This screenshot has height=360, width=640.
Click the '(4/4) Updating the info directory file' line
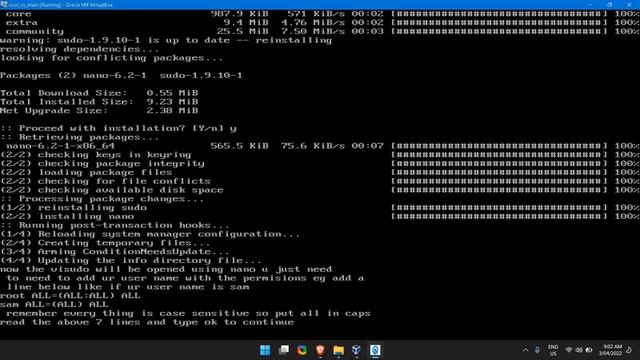(x=131, y=260)
